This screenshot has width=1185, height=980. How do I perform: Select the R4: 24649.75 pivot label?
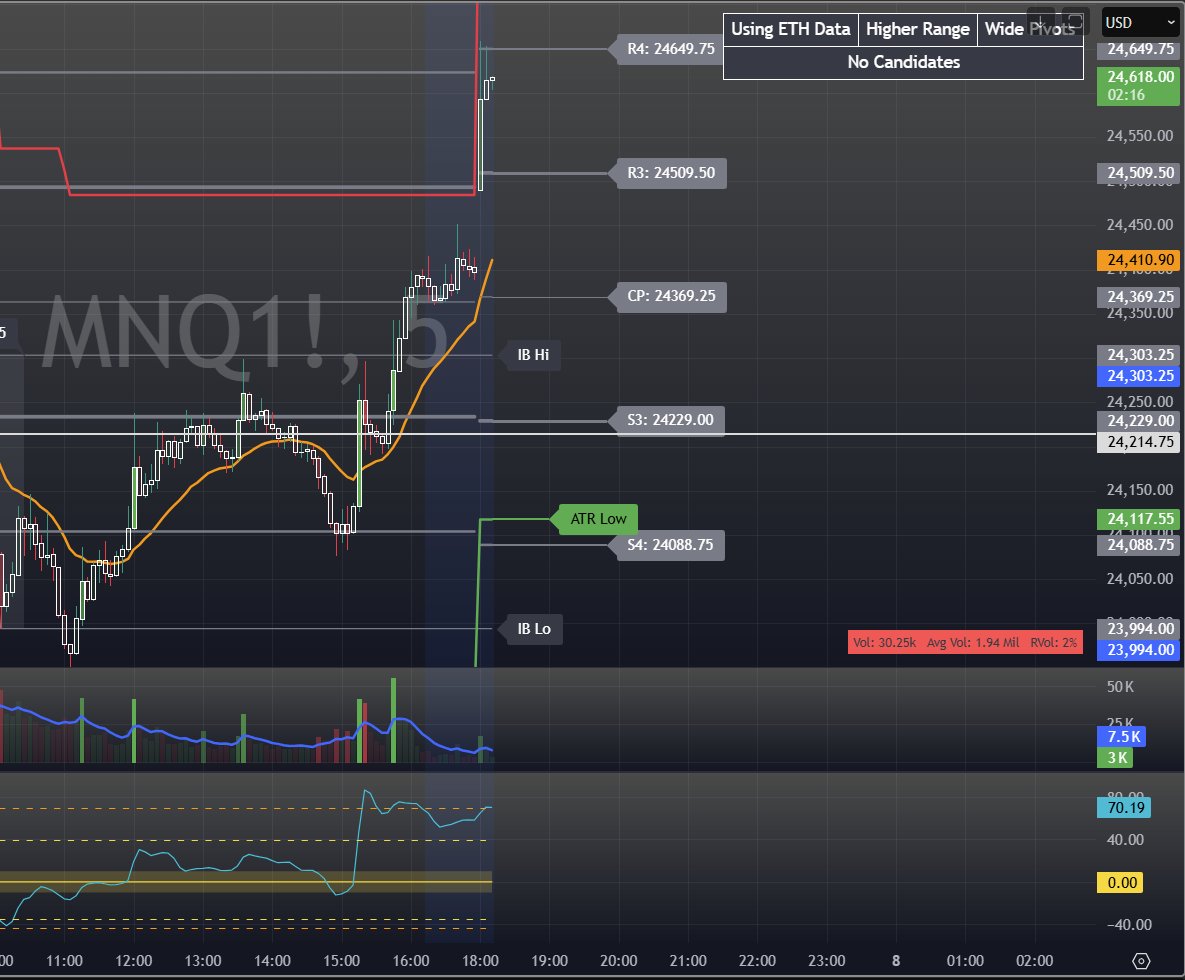click(670, 49)
